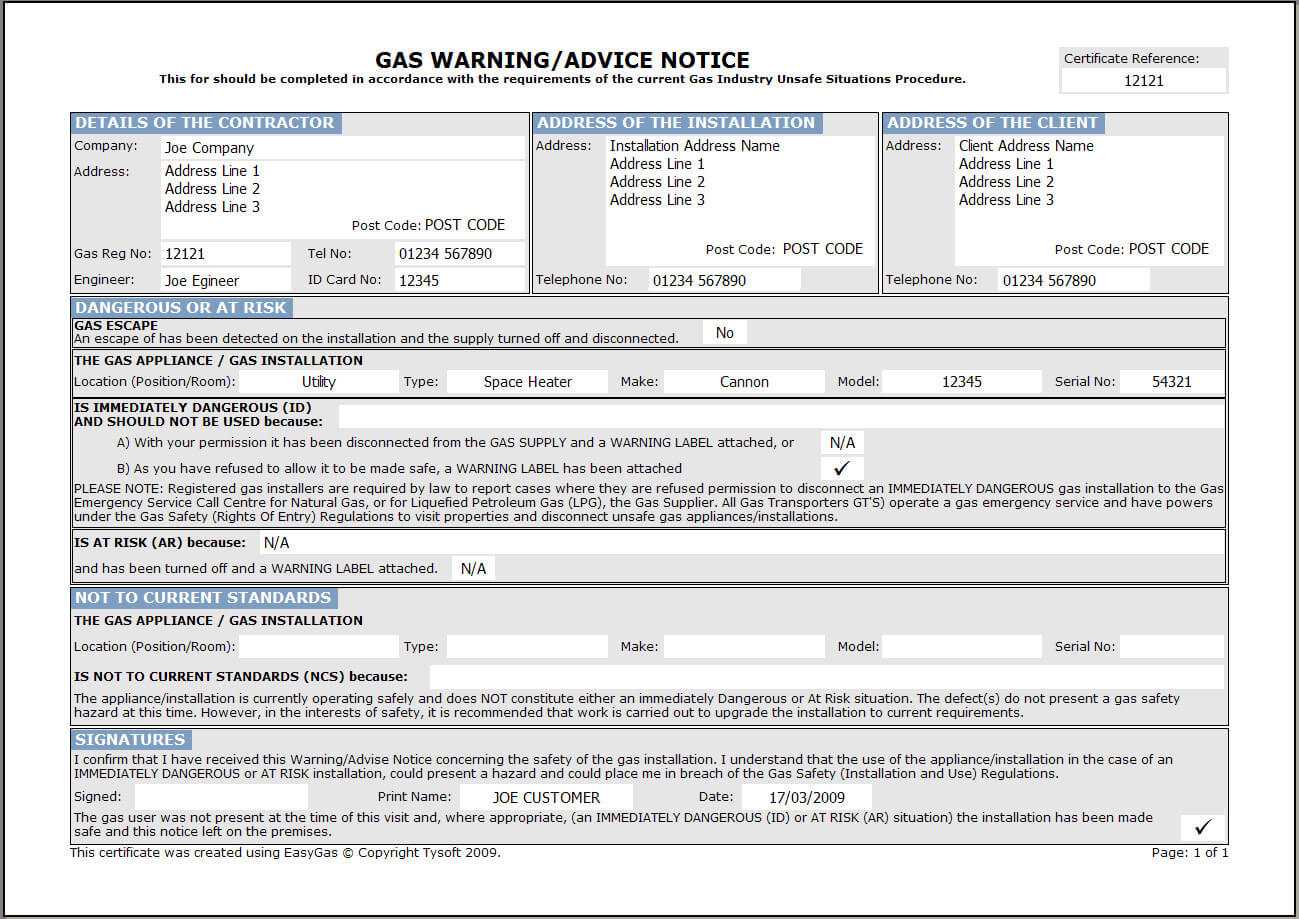The width and height of the screenshot is (1299, 919).
Task: Click the client address Telephone No field
Action: [1074, 281]
